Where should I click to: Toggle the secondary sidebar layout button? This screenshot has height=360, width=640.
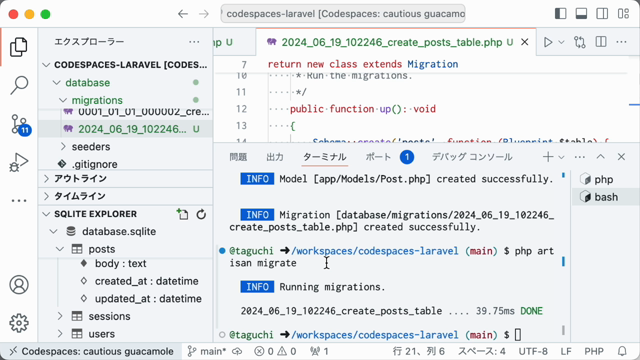pyautogui.click(x=602, y=14)
